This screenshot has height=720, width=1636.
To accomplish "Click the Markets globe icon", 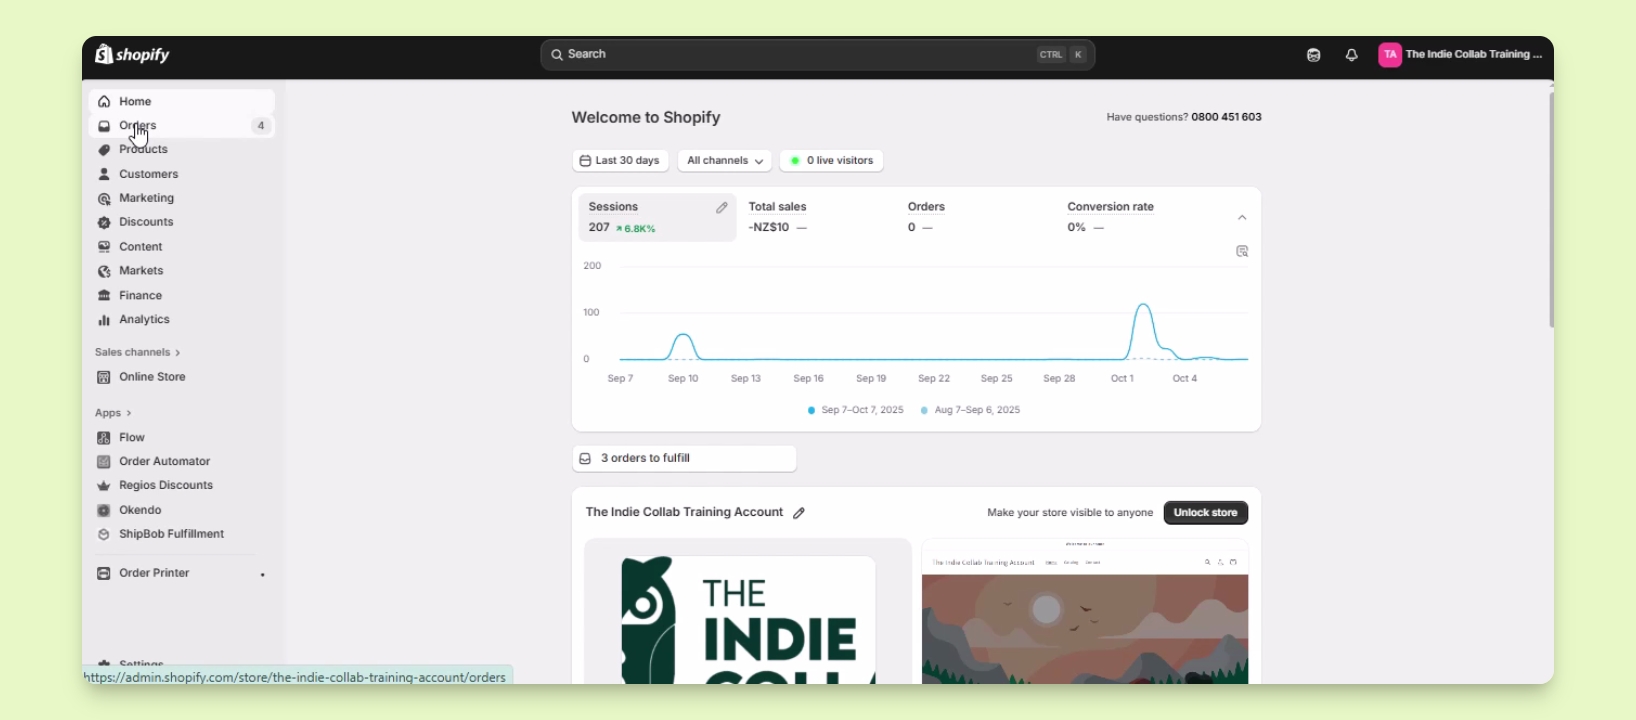I will [x=104, y=271].
